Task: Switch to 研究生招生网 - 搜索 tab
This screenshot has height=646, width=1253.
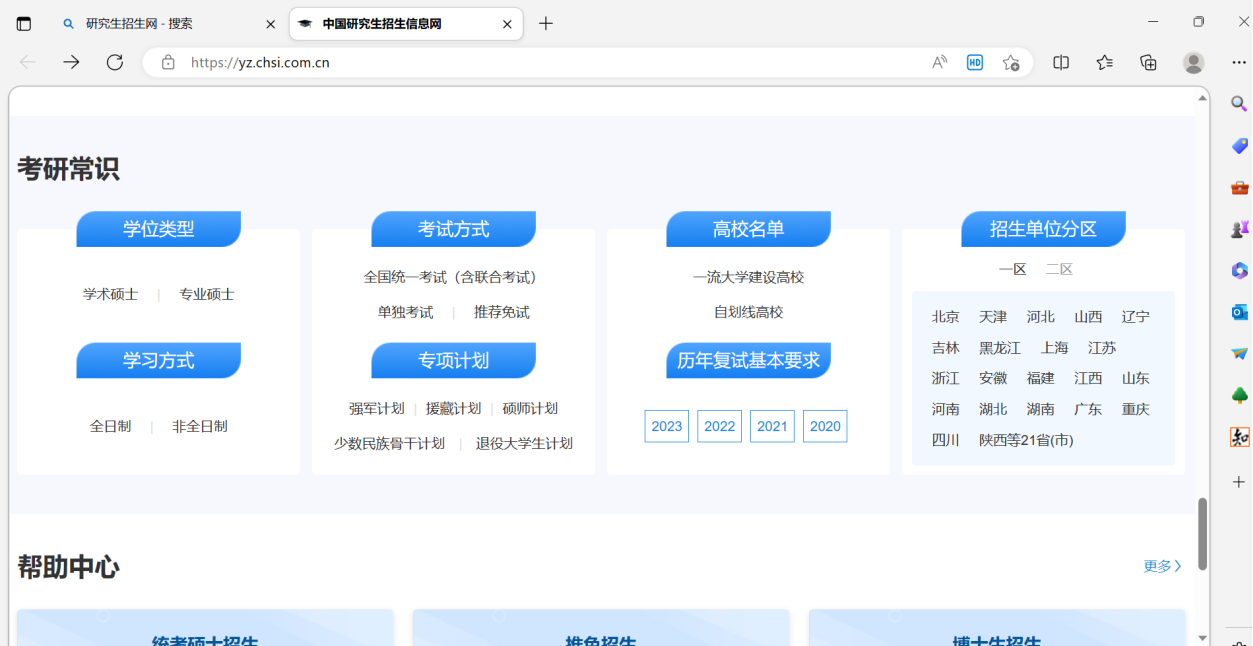Action: click(x=139, y=24)
